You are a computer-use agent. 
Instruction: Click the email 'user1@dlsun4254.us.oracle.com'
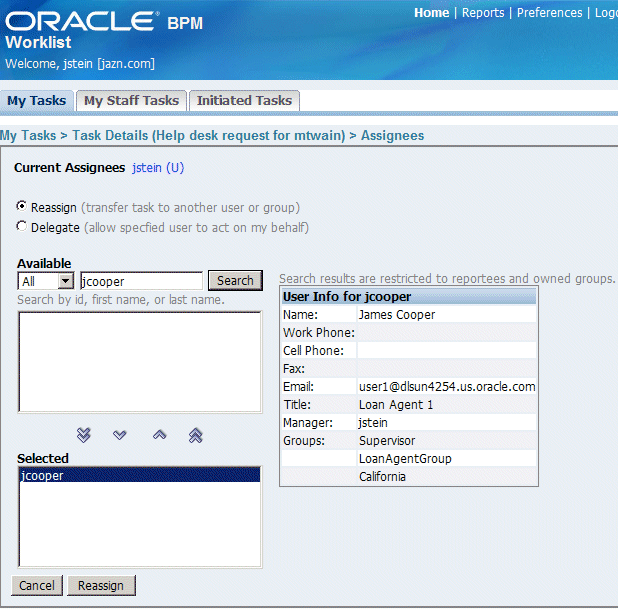(447, 387)
